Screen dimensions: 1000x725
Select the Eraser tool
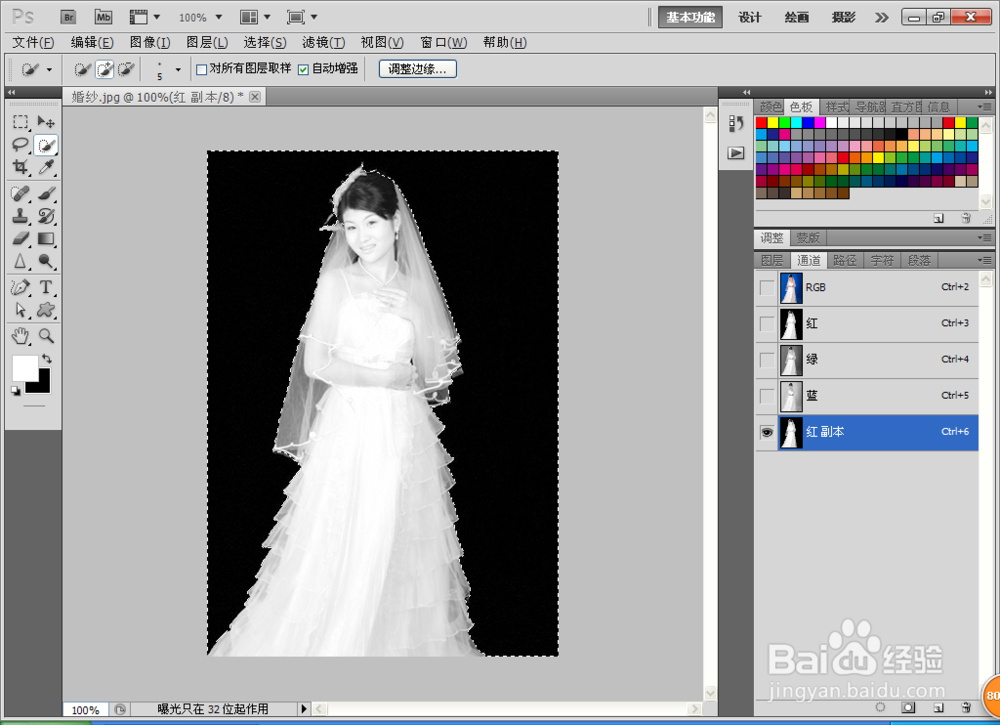[20, 239]
